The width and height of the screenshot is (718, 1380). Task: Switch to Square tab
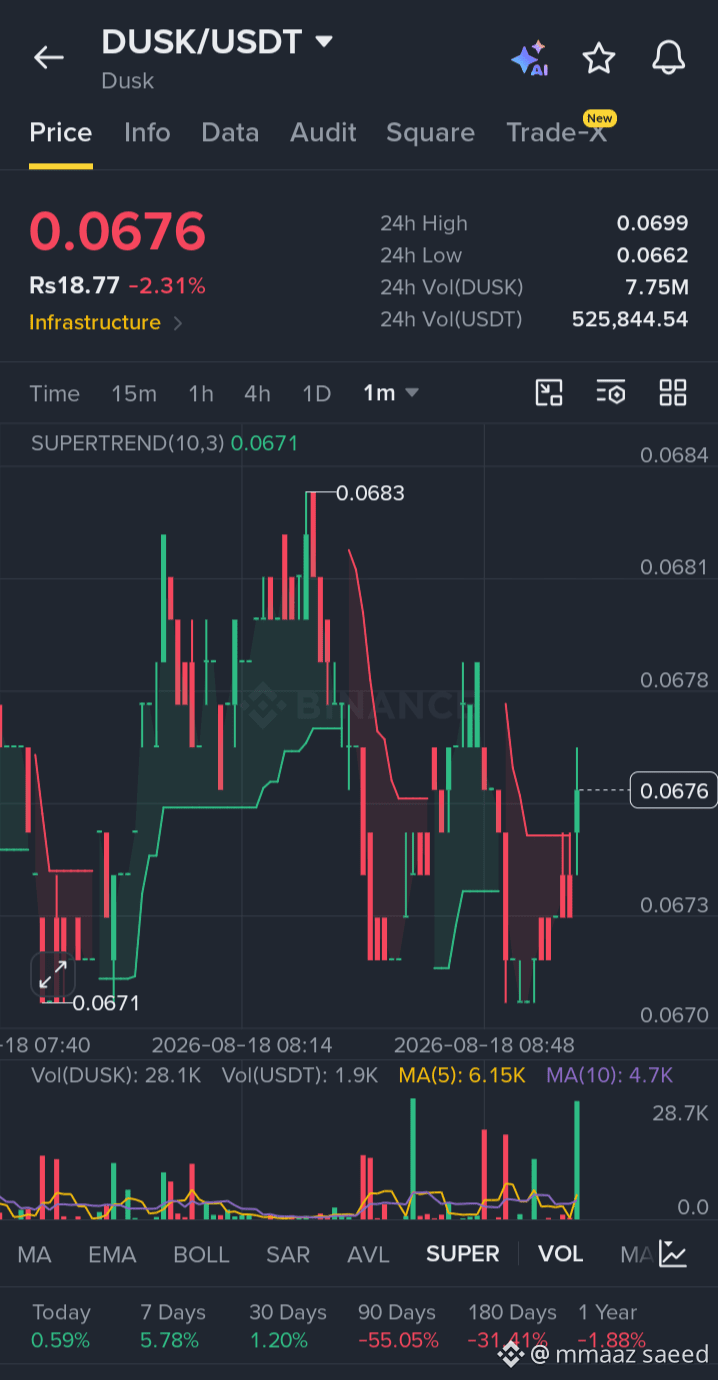pos(431,133)
